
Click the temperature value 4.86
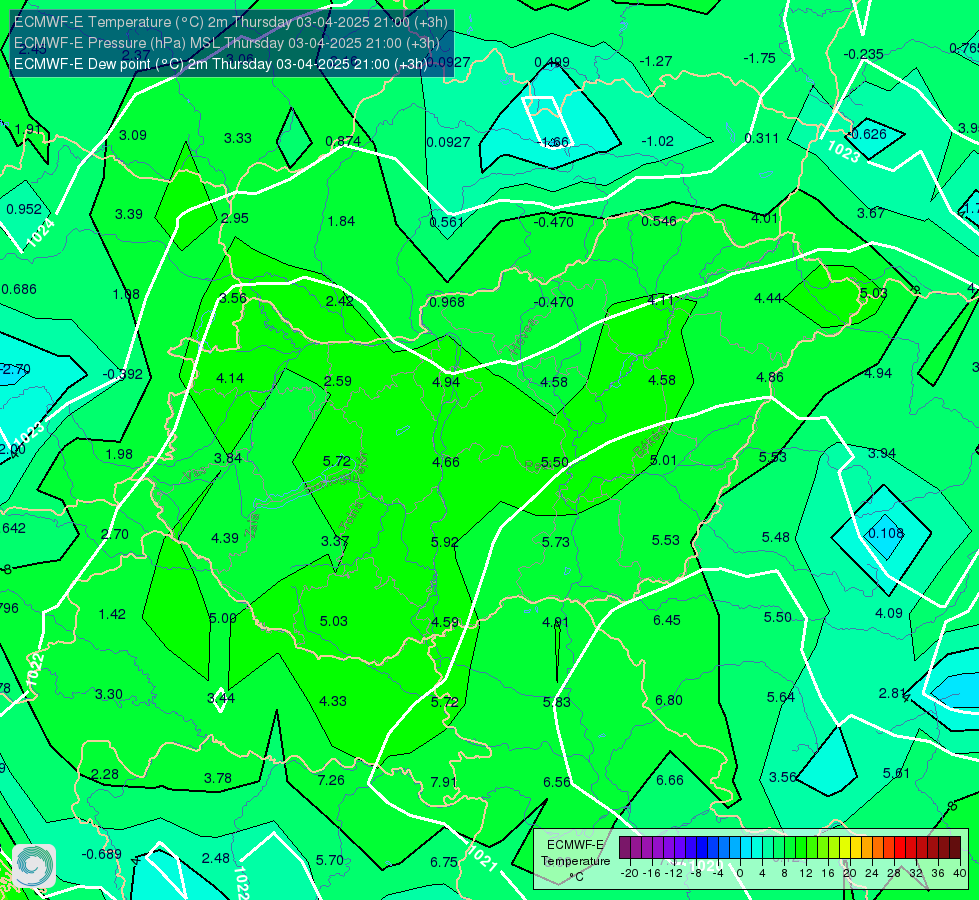(770, 377)
